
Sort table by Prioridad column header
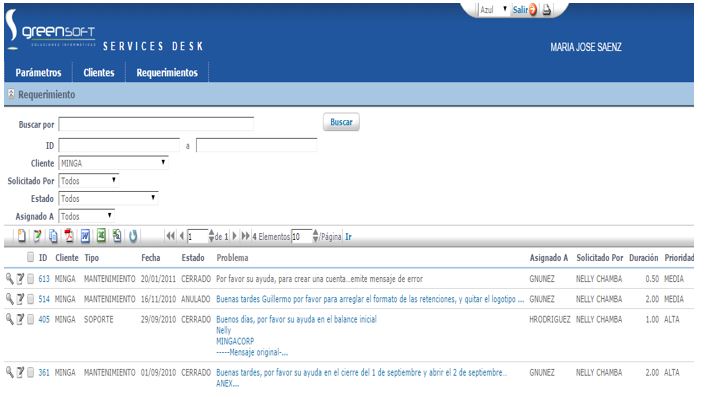pyautogui.click(x=679, y=258)
